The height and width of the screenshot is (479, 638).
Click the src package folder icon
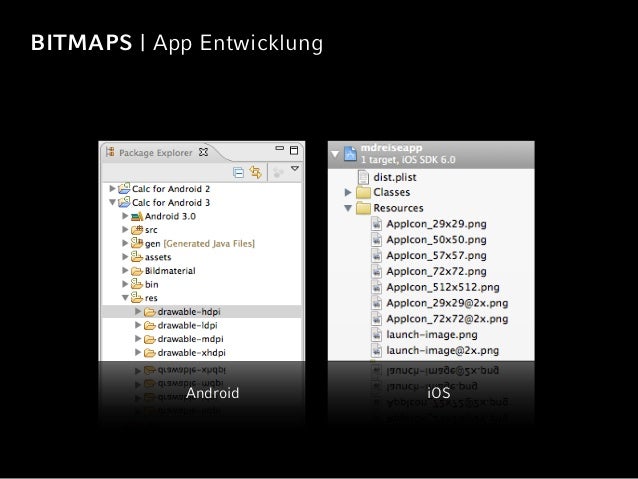click(137, 230)
